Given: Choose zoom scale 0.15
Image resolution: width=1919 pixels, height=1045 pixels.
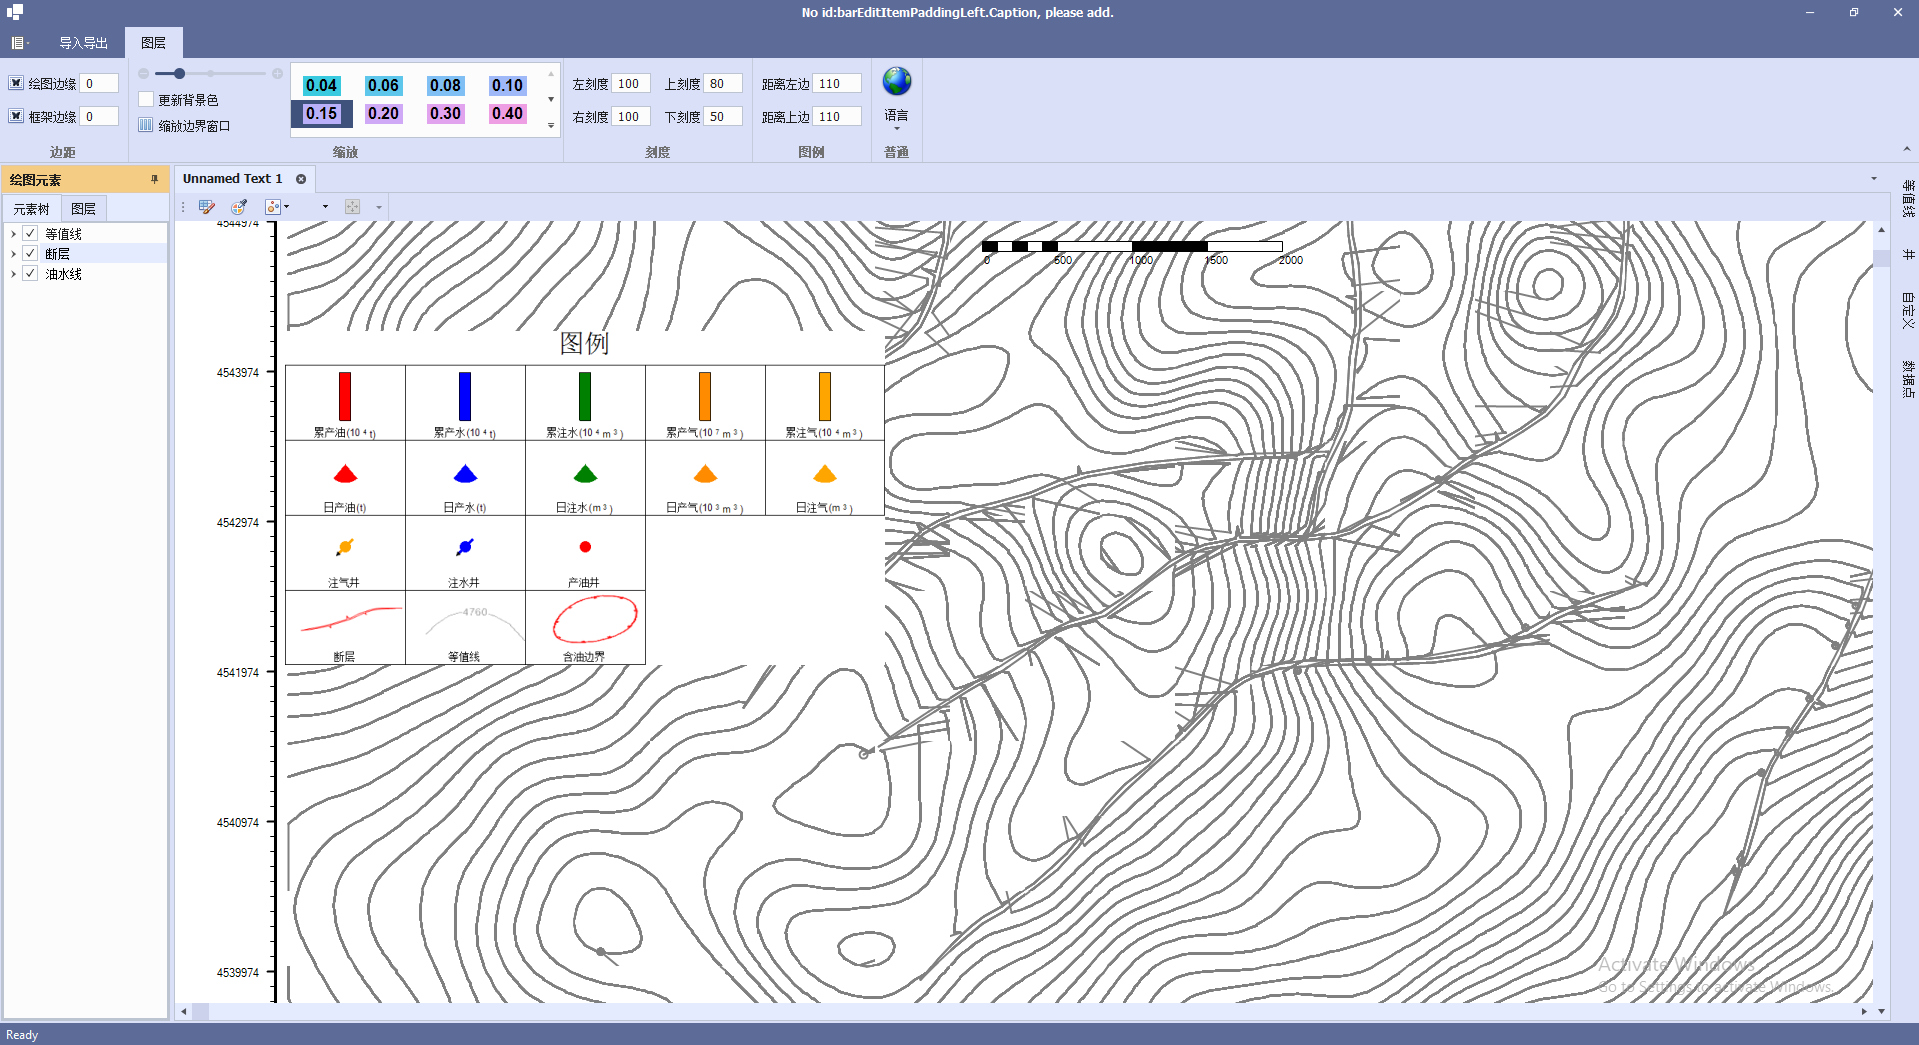Looking at the screenshot, I should pos(321,113).
